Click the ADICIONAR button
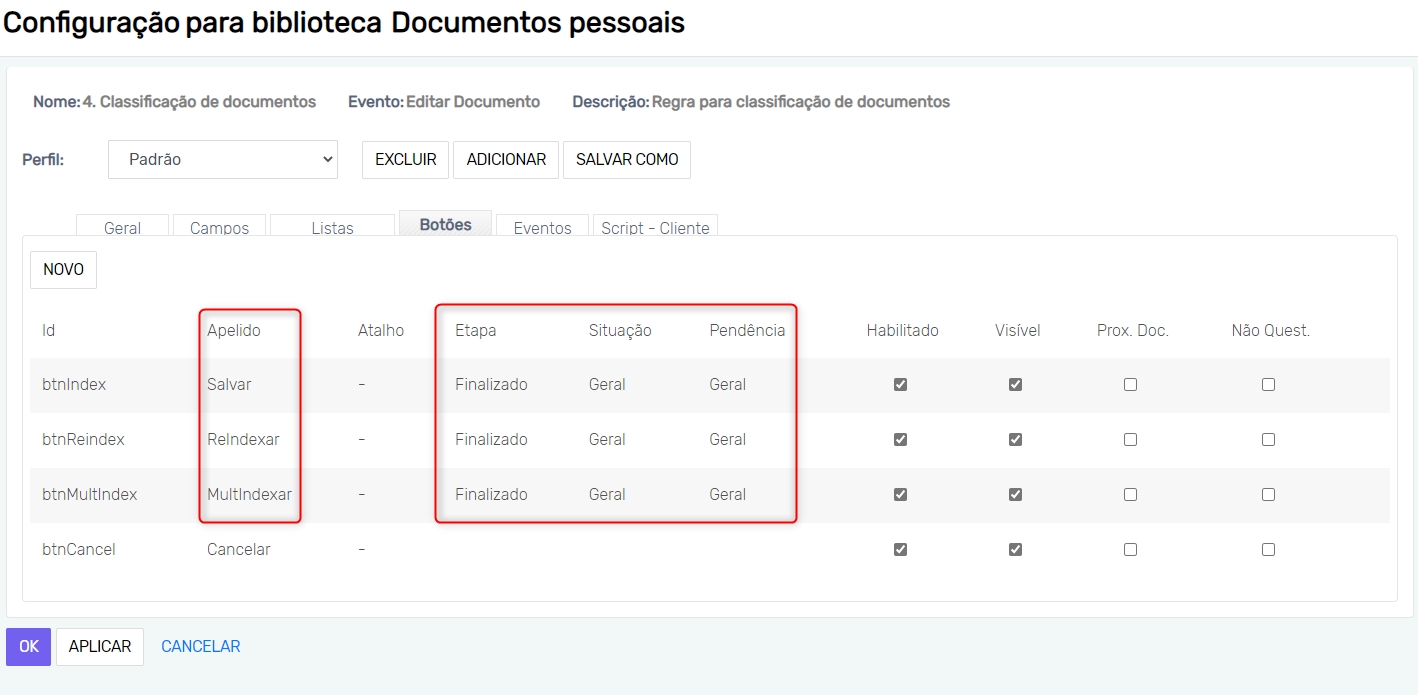This screenshot has width=1418, height=695. pos(506,159)
